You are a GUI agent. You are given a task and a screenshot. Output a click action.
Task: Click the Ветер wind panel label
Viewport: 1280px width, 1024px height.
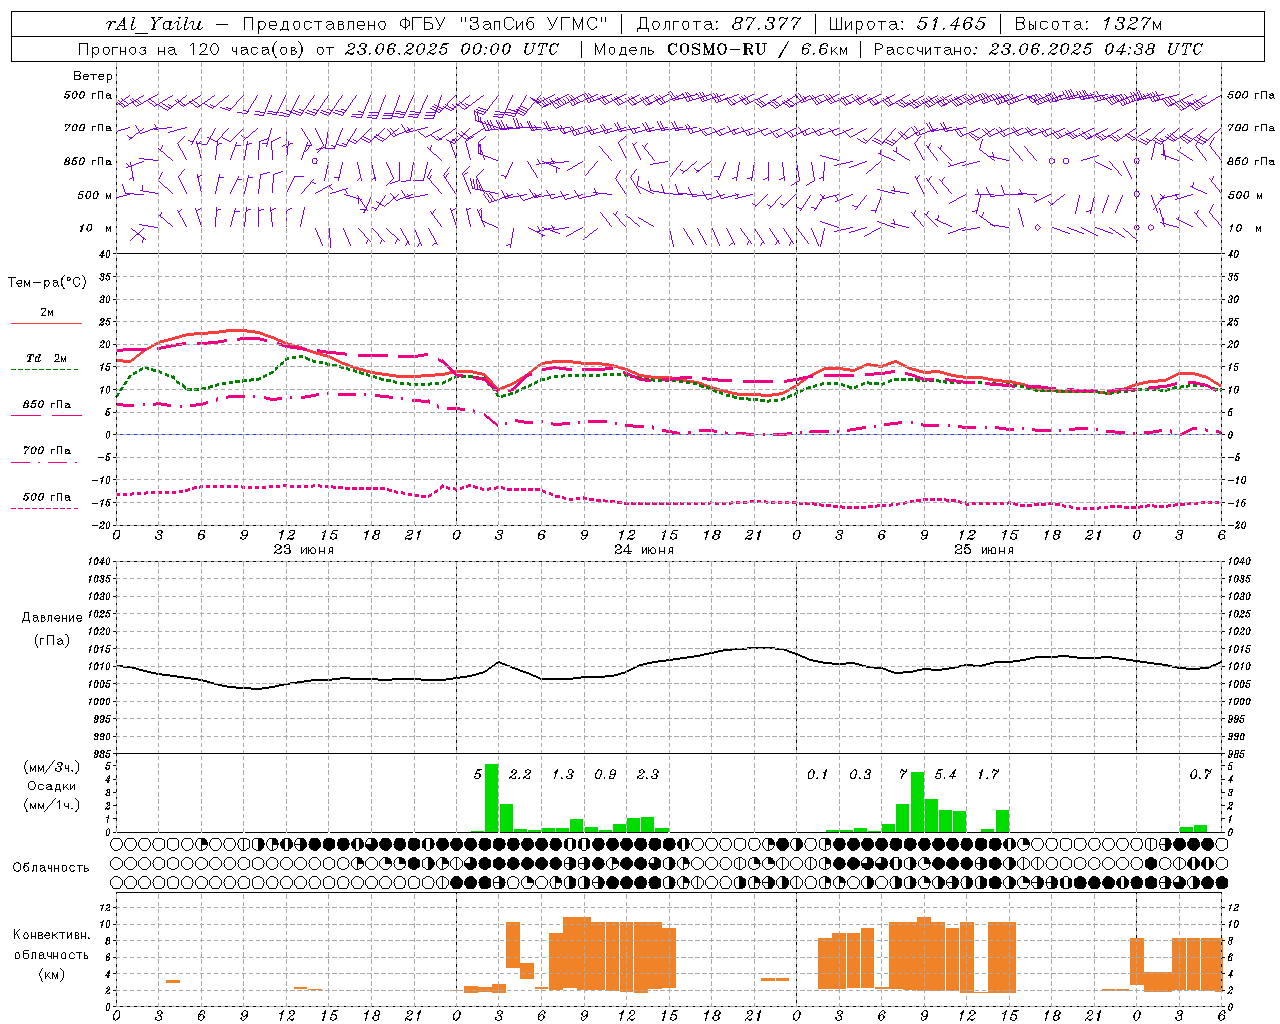tap(93, 76)
